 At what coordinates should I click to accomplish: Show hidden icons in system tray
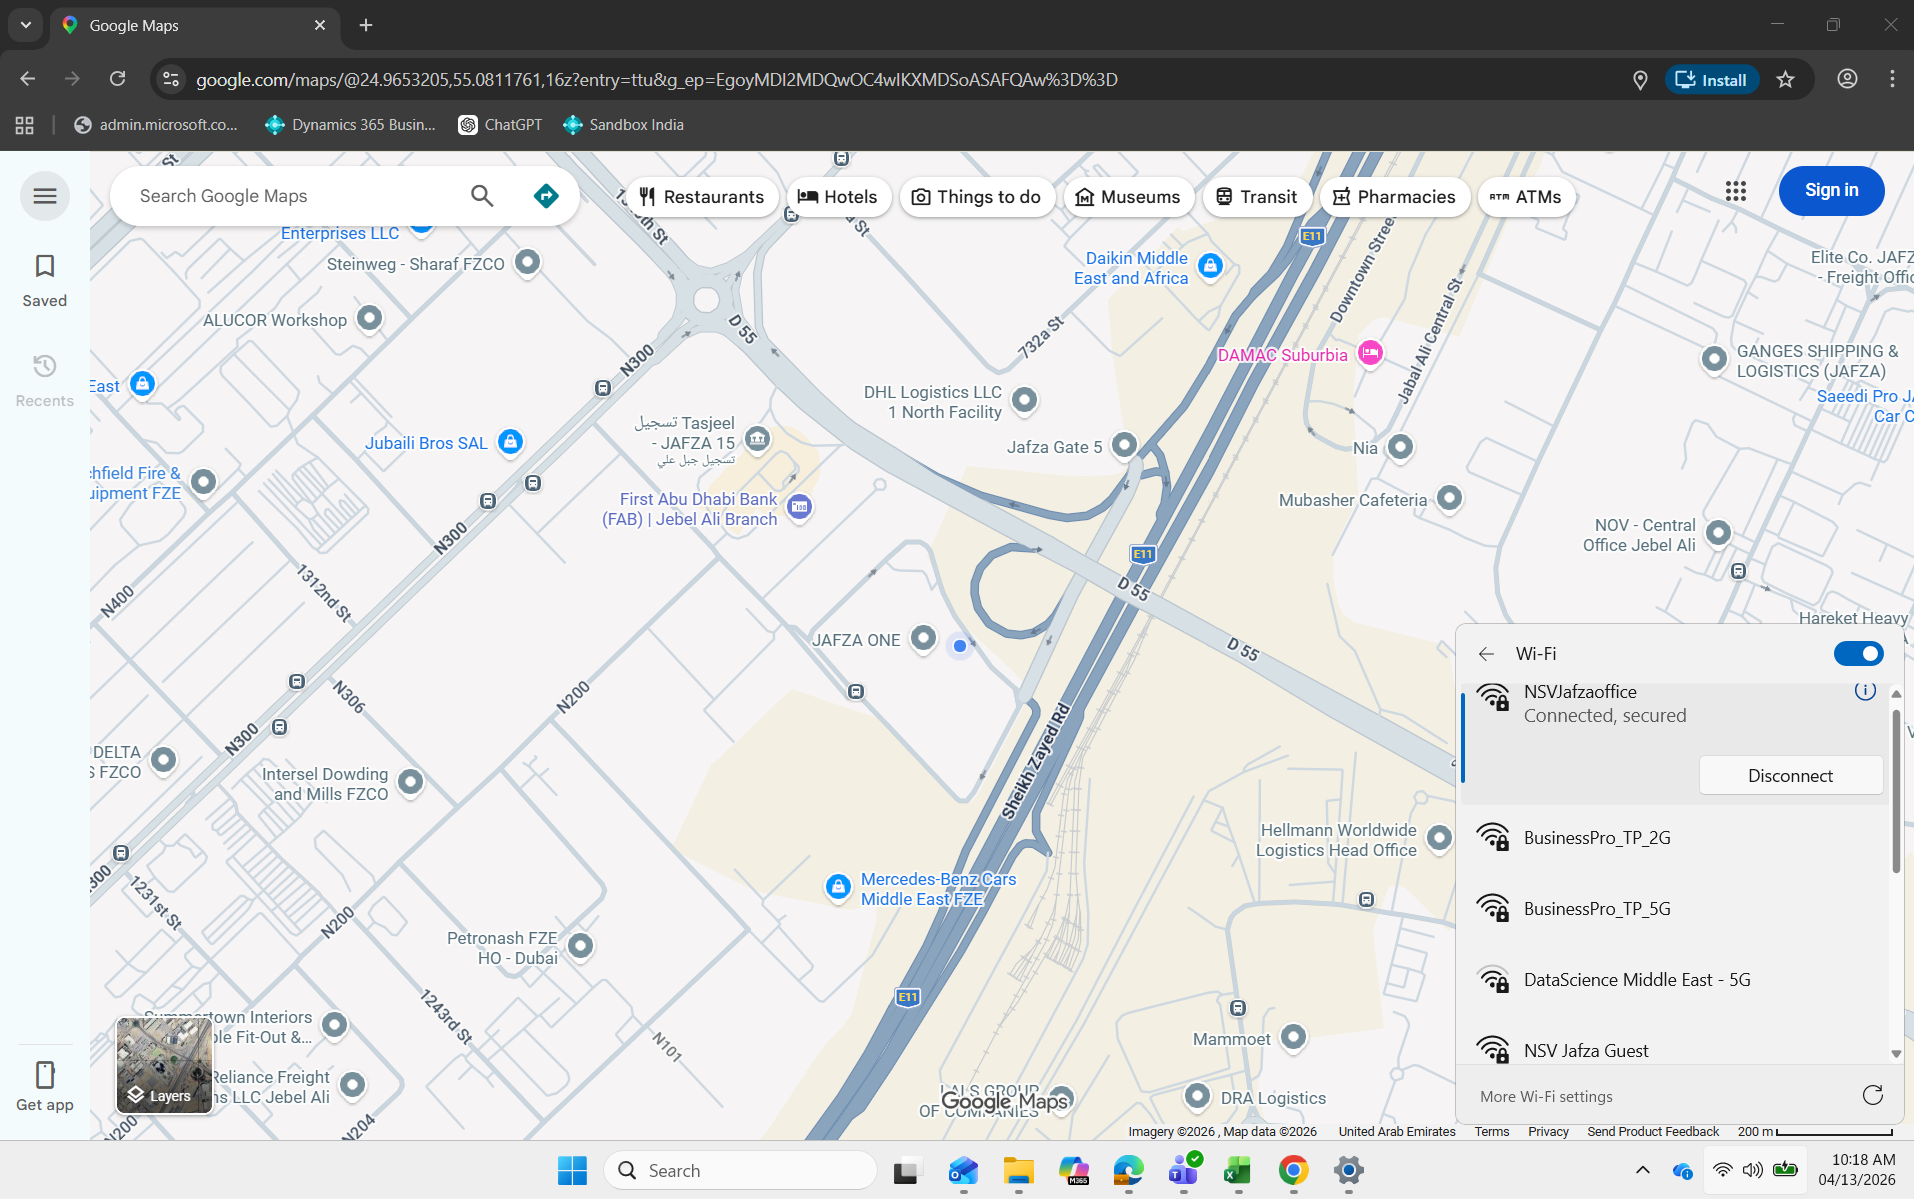[1642, 1170]
